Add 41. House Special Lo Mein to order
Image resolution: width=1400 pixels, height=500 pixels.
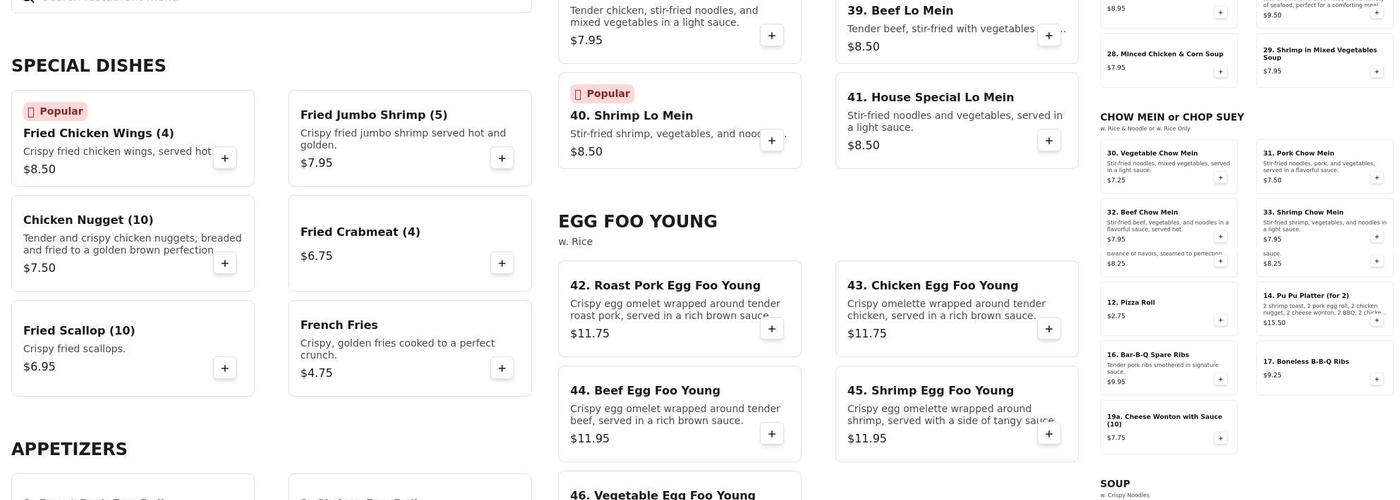click(1049, 140)
